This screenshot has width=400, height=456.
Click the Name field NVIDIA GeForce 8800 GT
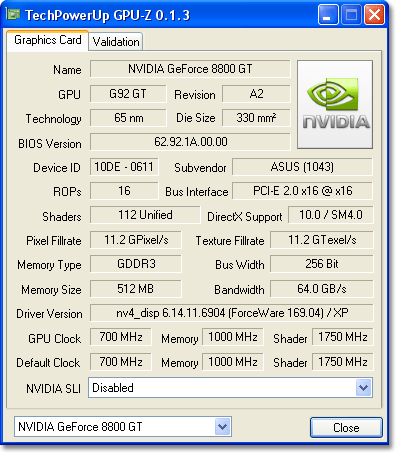(x=190, y=69)
